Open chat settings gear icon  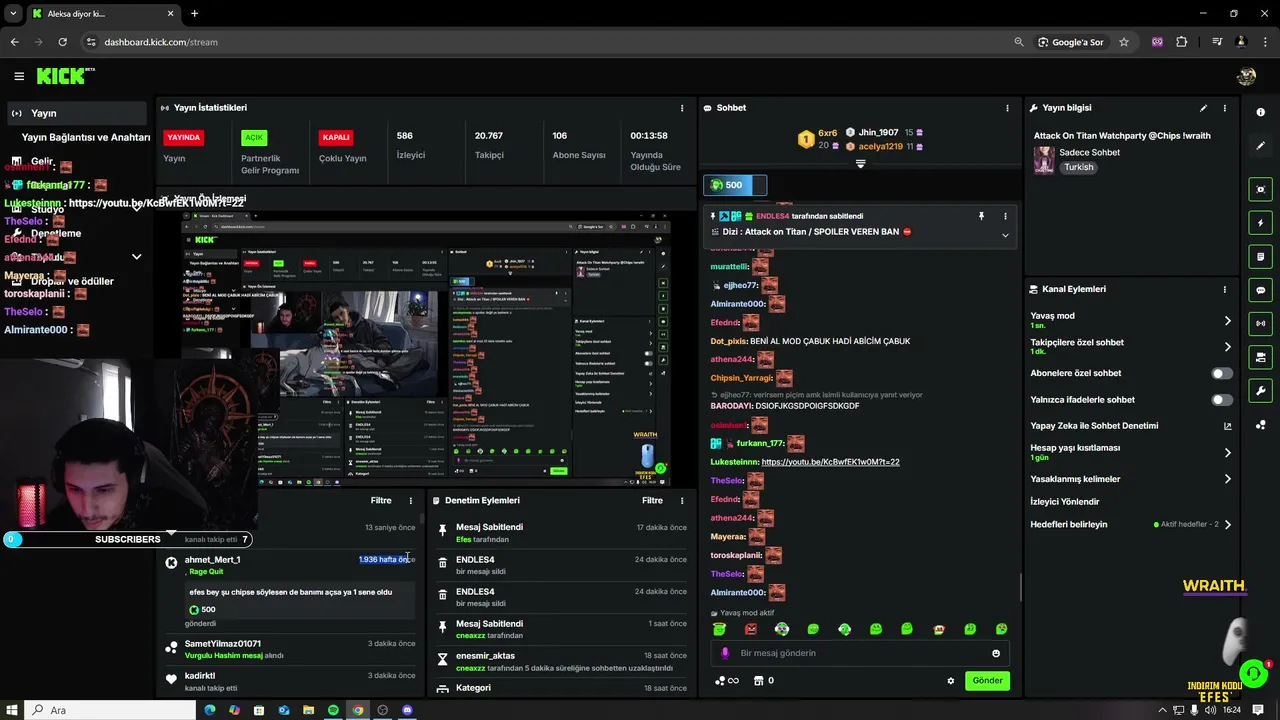click(951, 681)
